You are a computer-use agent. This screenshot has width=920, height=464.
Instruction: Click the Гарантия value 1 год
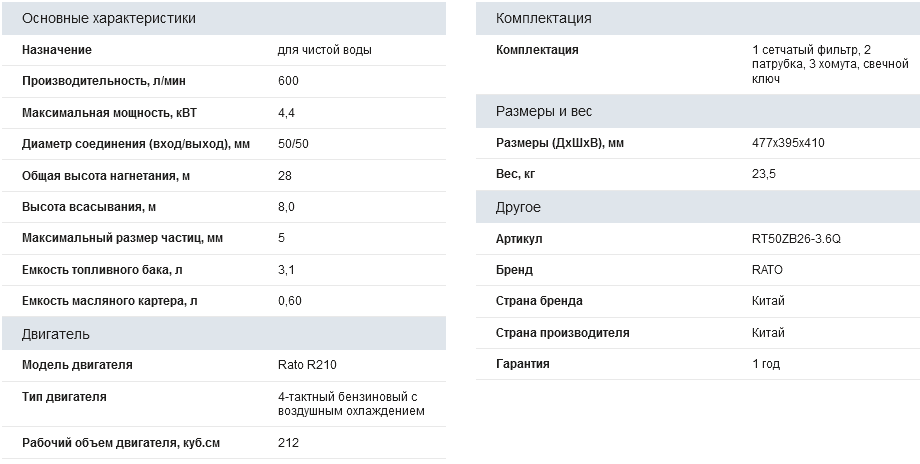pos(765,364)
